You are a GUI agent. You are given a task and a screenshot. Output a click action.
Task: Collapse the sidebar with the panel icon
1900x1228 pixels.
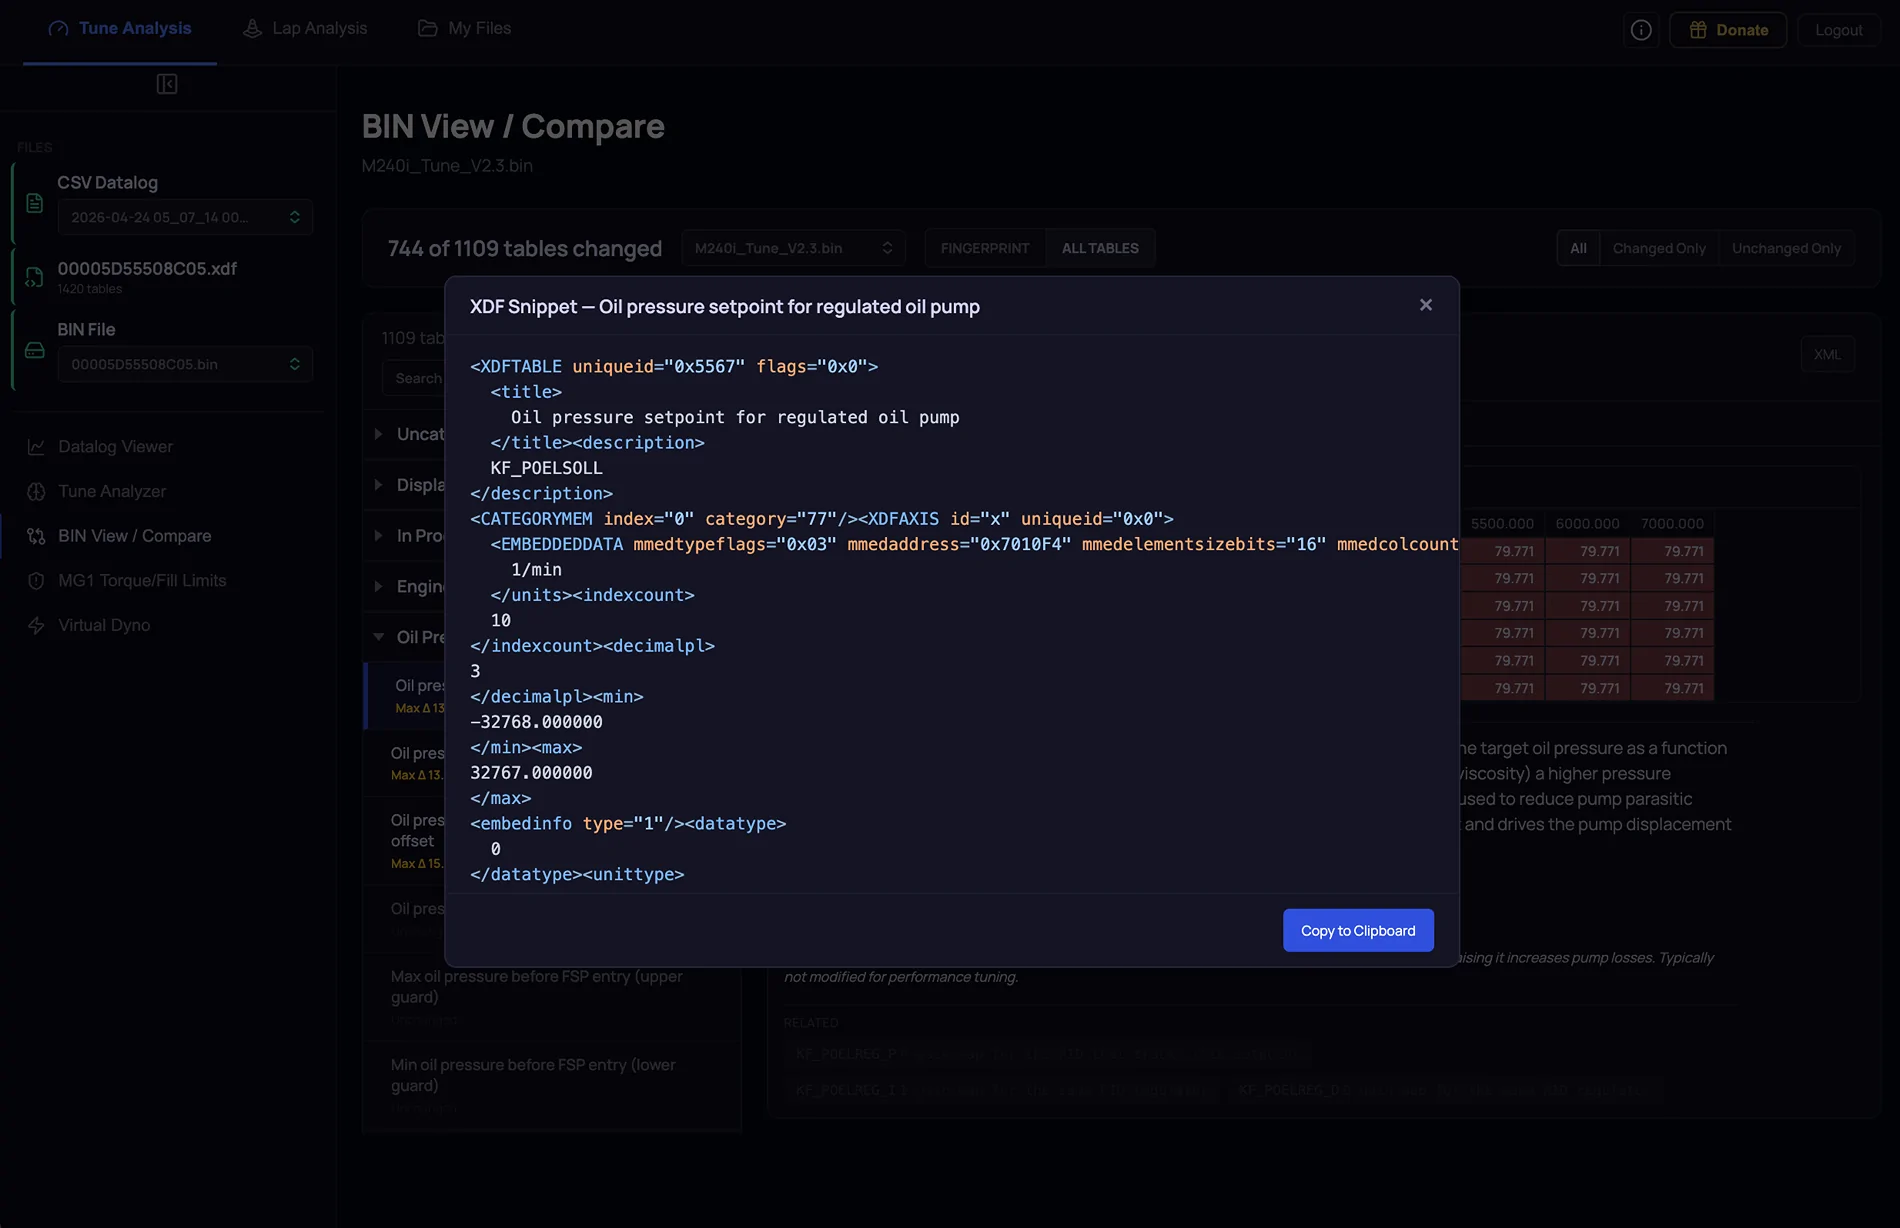click(x=167, y=84)
